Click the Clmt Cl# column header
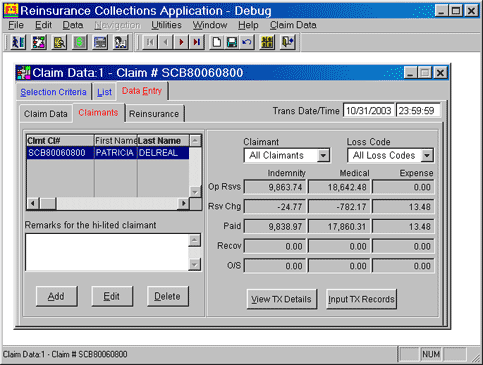 point(60,141)
